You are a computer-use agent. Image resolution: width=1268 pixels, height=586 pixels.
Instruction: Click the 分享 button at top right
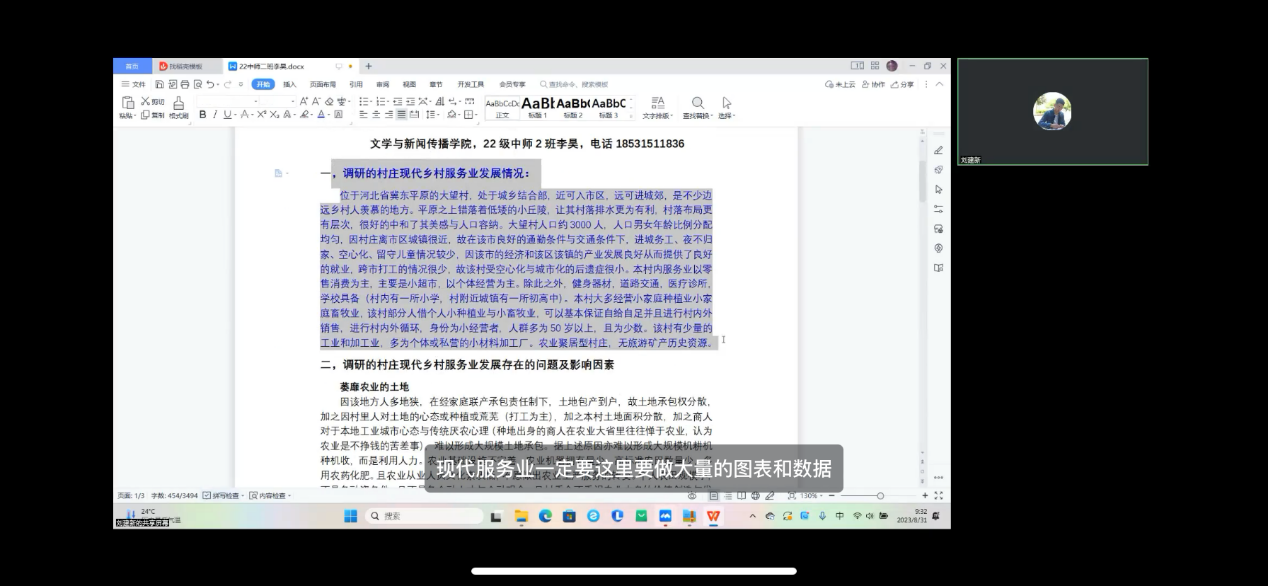907,86
